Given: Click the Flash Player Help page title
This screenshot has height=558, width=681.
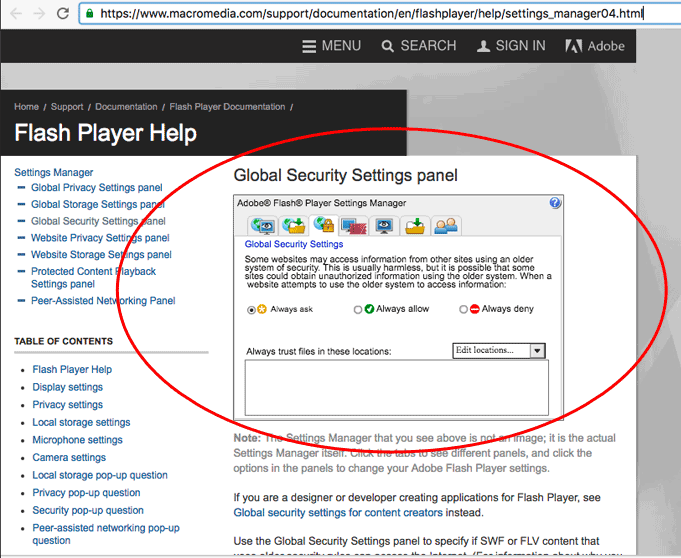Looking at the screenshot, I should pos(106,133).
